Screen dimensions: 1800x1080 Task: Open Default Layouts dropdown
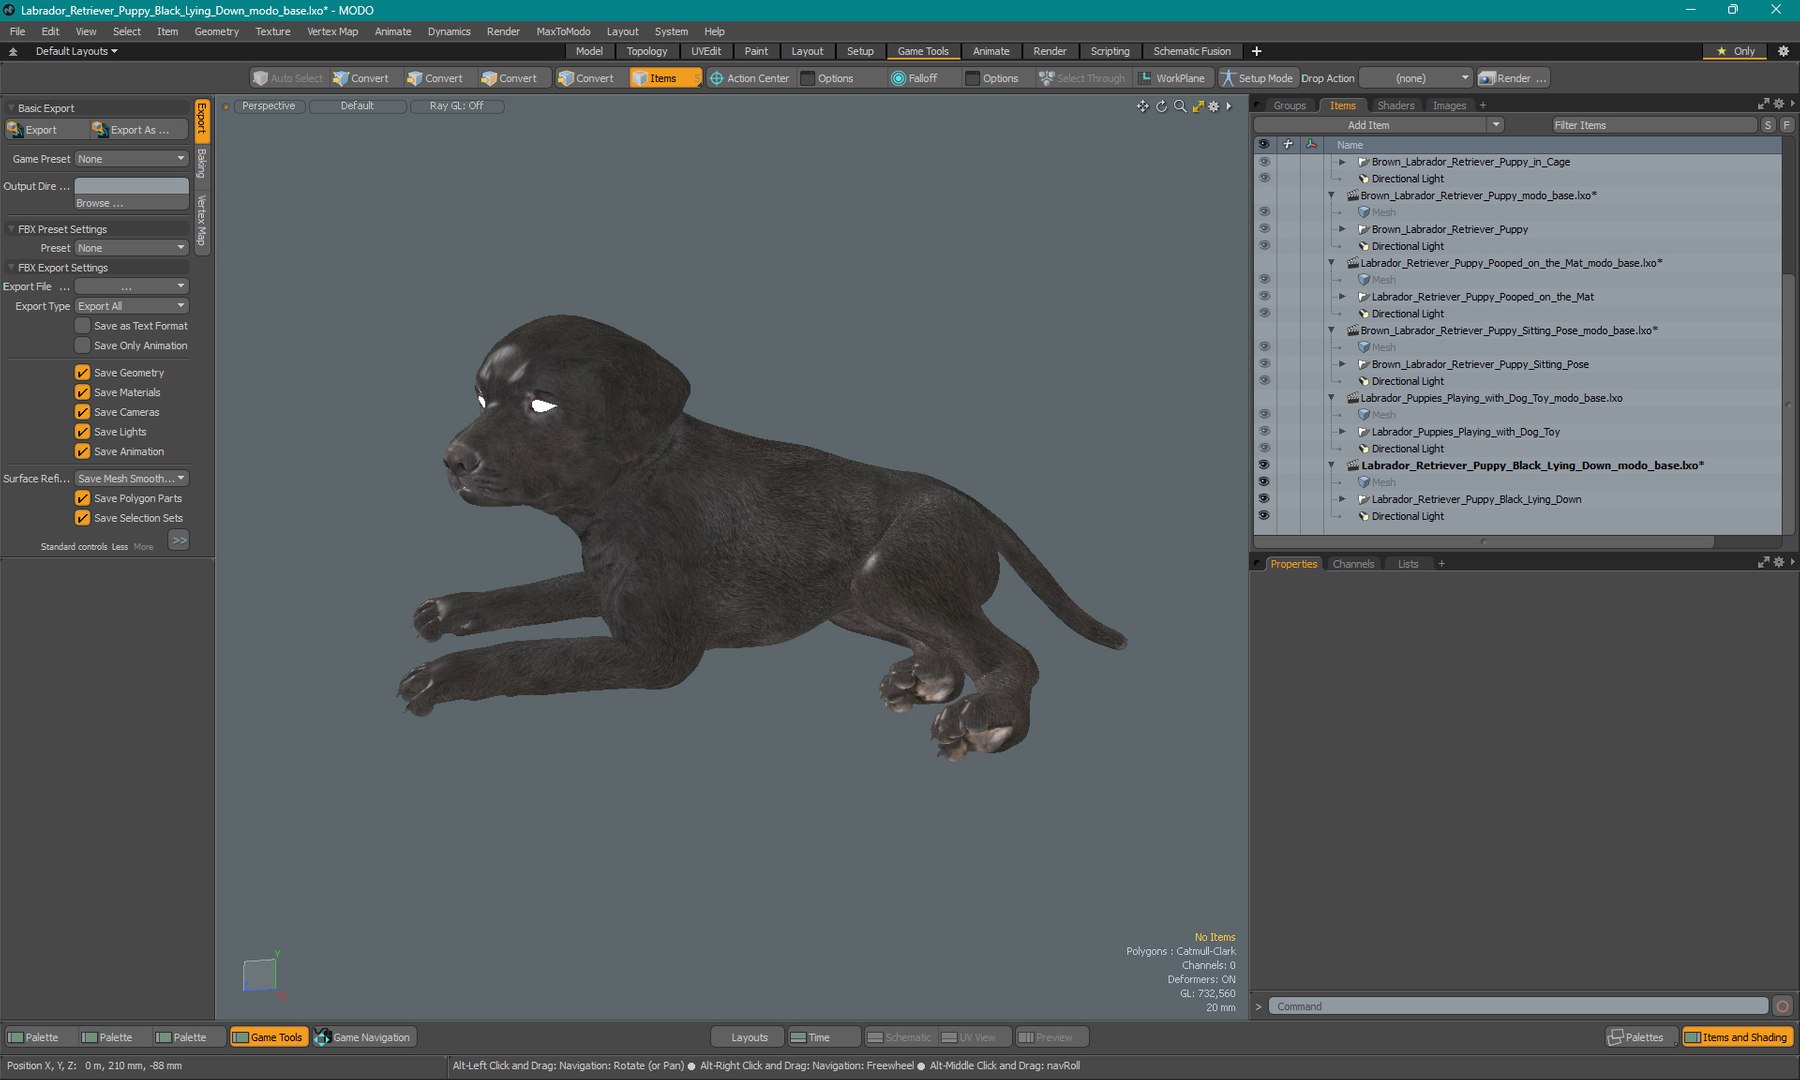[77, 51]
